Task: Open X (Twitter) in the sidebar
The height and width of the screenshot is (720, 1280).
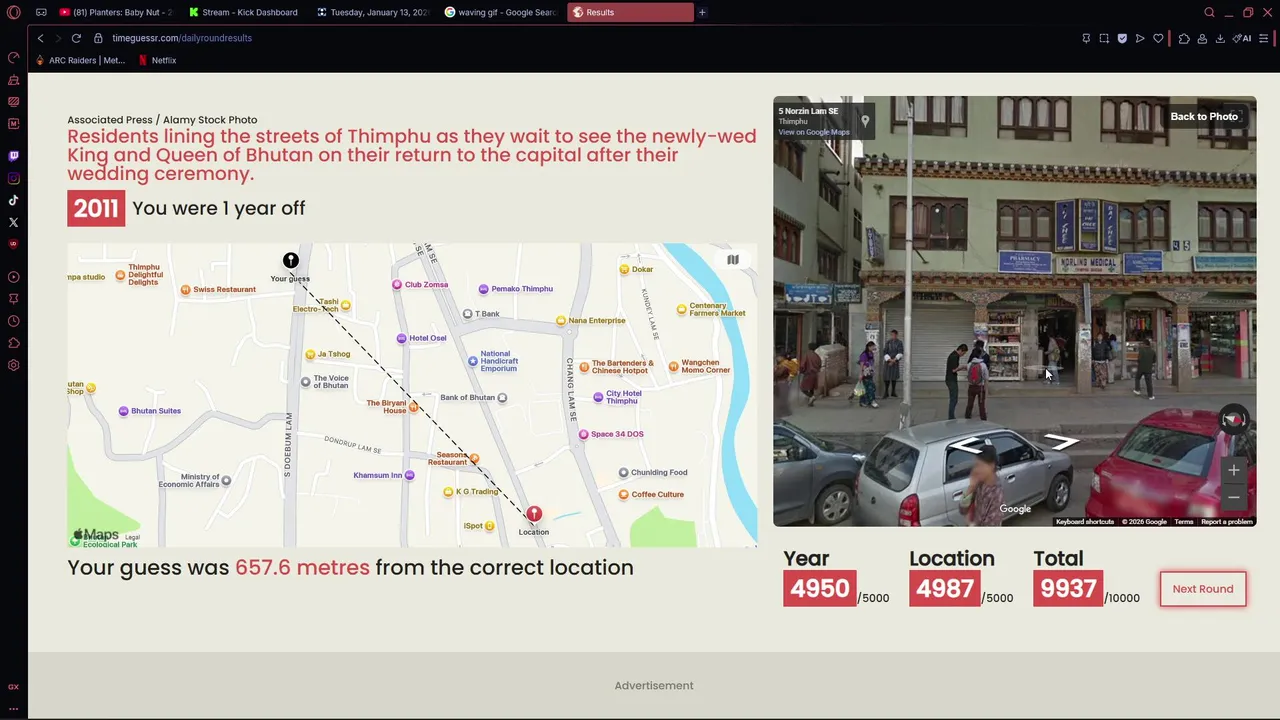Action: [13, 222]
